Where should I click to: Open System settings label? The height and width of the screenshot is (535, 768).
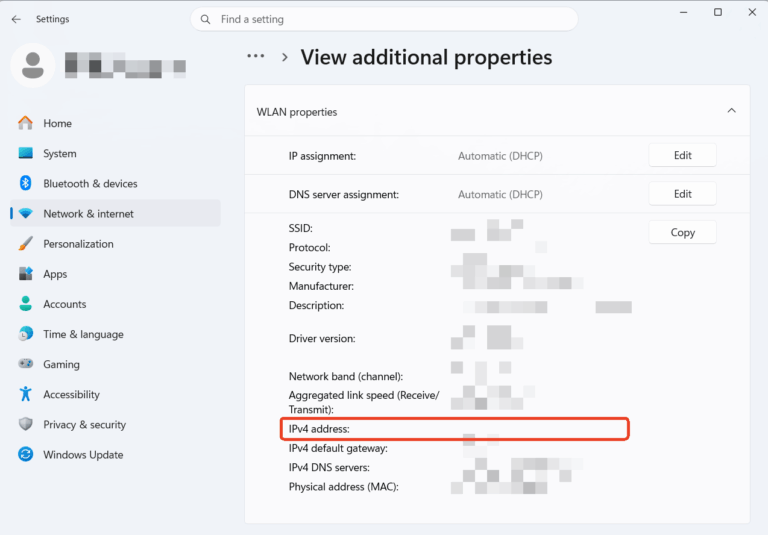click(x=60, y=154)
